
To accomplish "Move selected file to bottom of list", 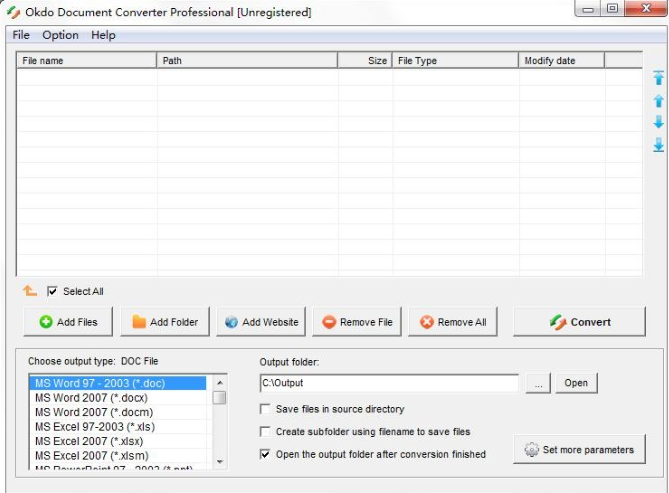I will [x=658, y=145].
